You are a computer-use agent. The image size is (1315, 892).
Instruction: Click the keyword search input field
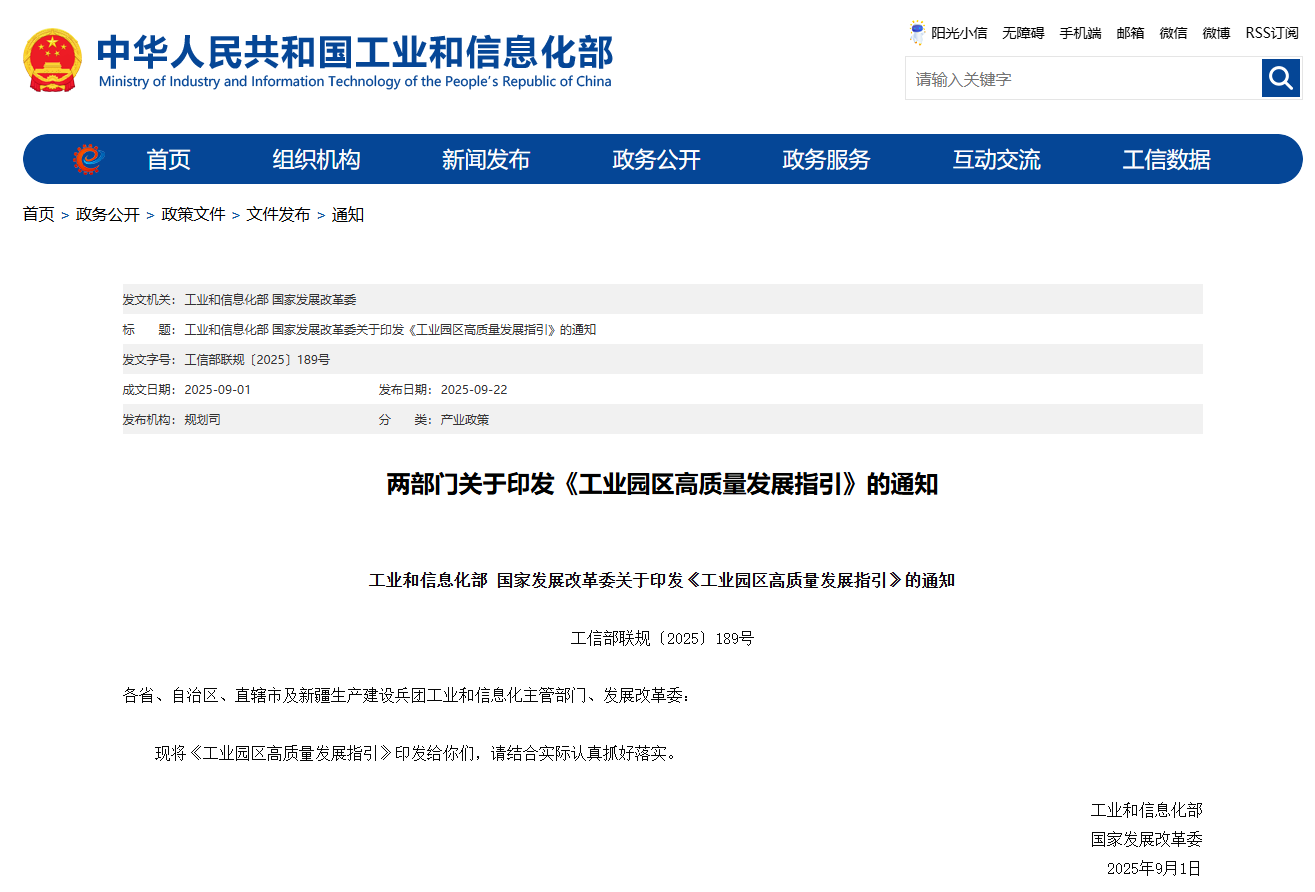pyautogui.click(x=1082, y=79)
